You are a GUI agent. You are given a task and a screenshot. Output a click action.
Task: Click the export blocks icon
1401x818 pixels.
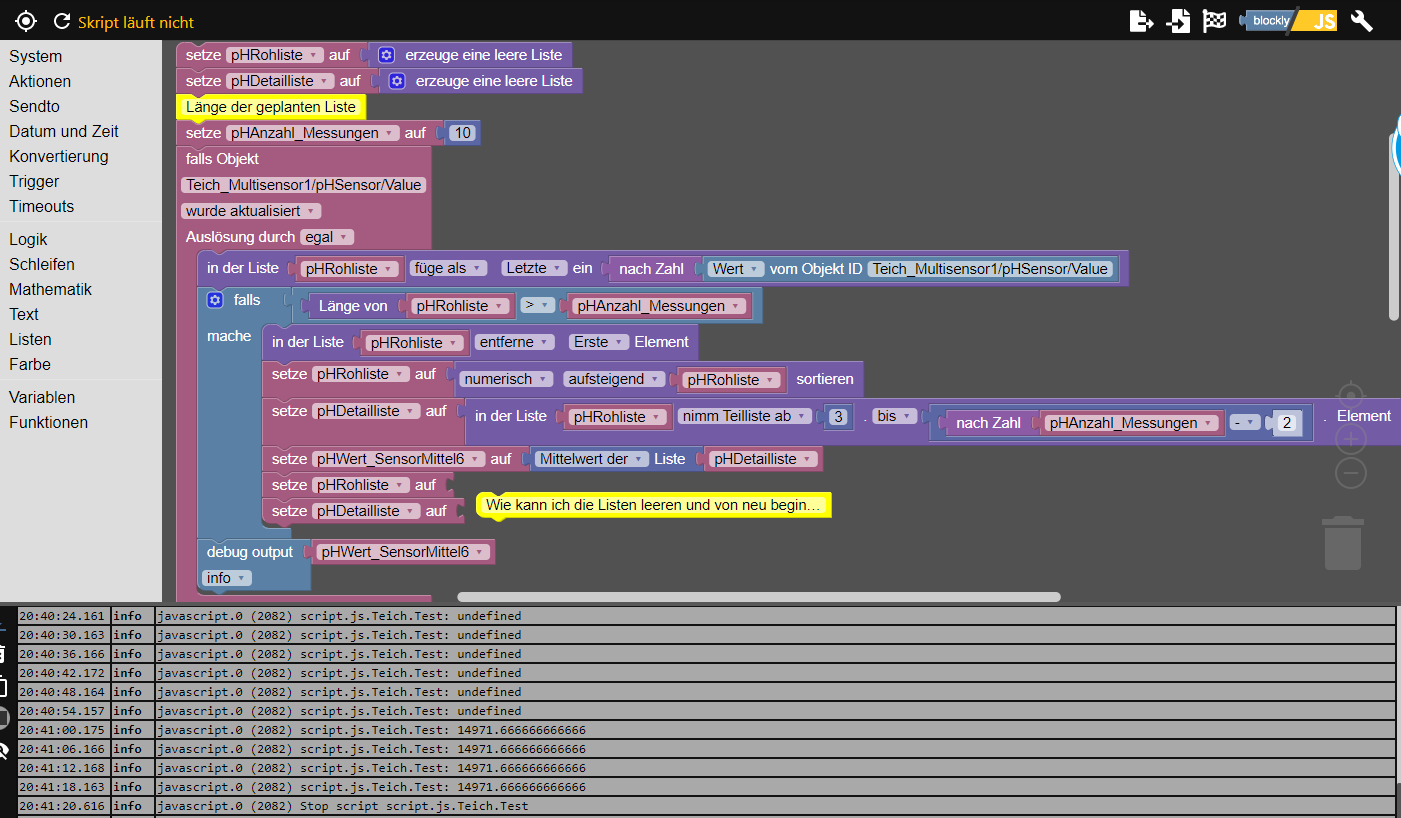(x=1141, y=21)
